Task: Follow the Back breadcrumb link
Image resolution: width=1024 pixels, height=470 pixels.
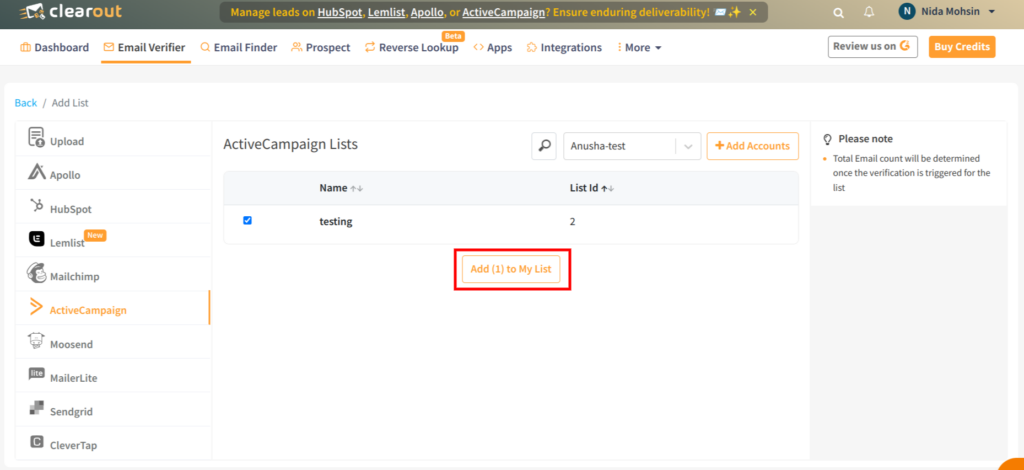Action: coord(26,103)
